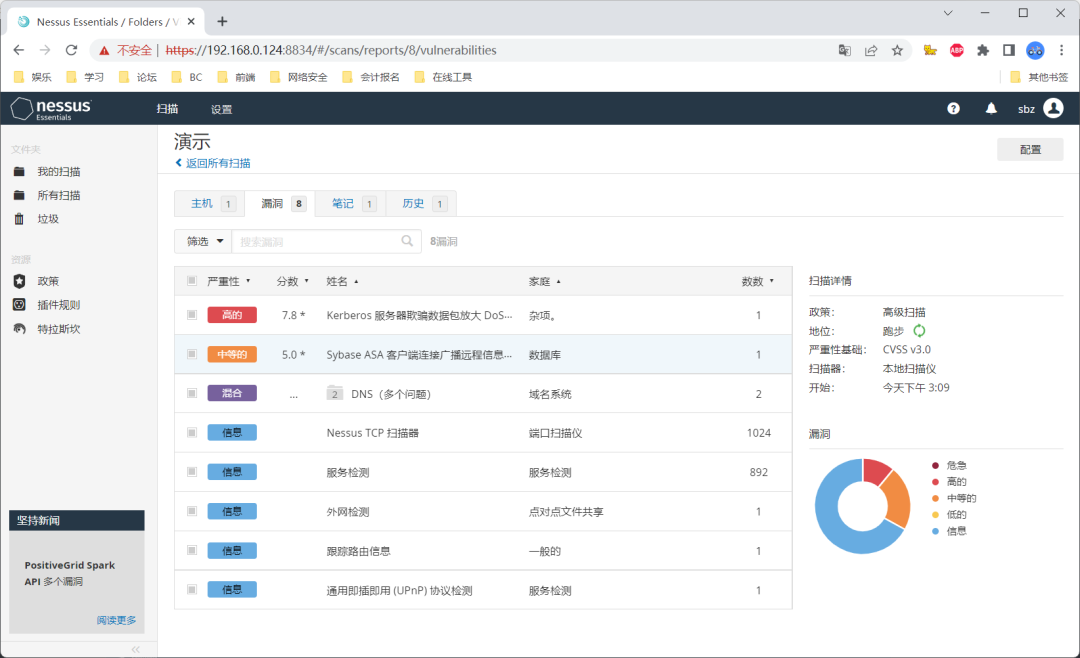Viewport: 1080px width, 658px height.
Task: Open the 其他书签 bookmark folder
Action: (x=1039, y=77)
